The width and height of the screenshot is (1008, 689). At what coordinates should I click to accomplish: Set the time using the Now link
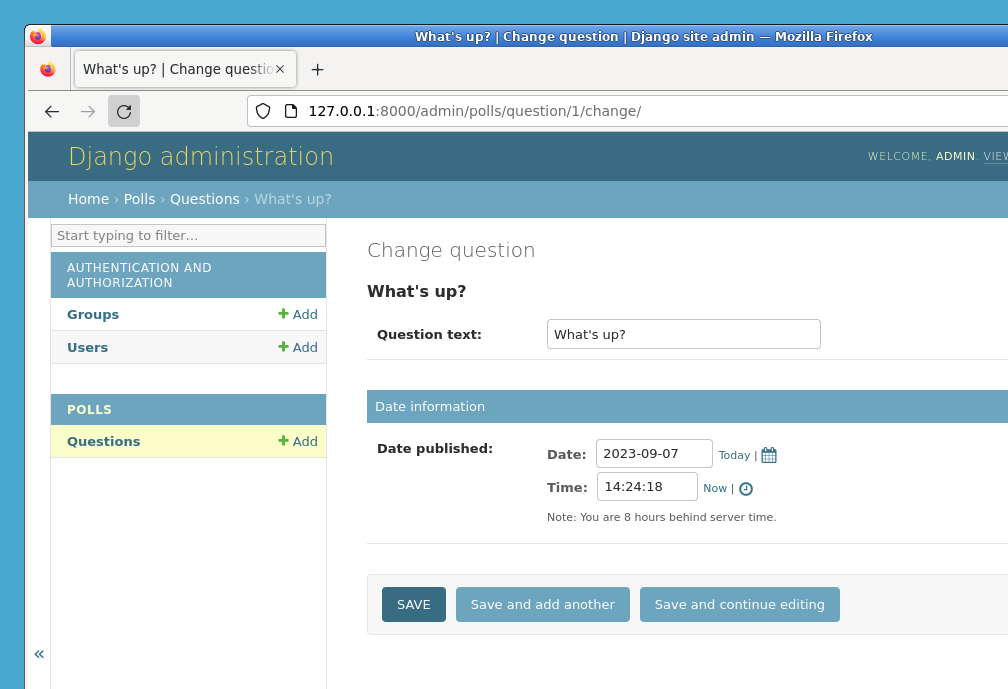point(715,488)
